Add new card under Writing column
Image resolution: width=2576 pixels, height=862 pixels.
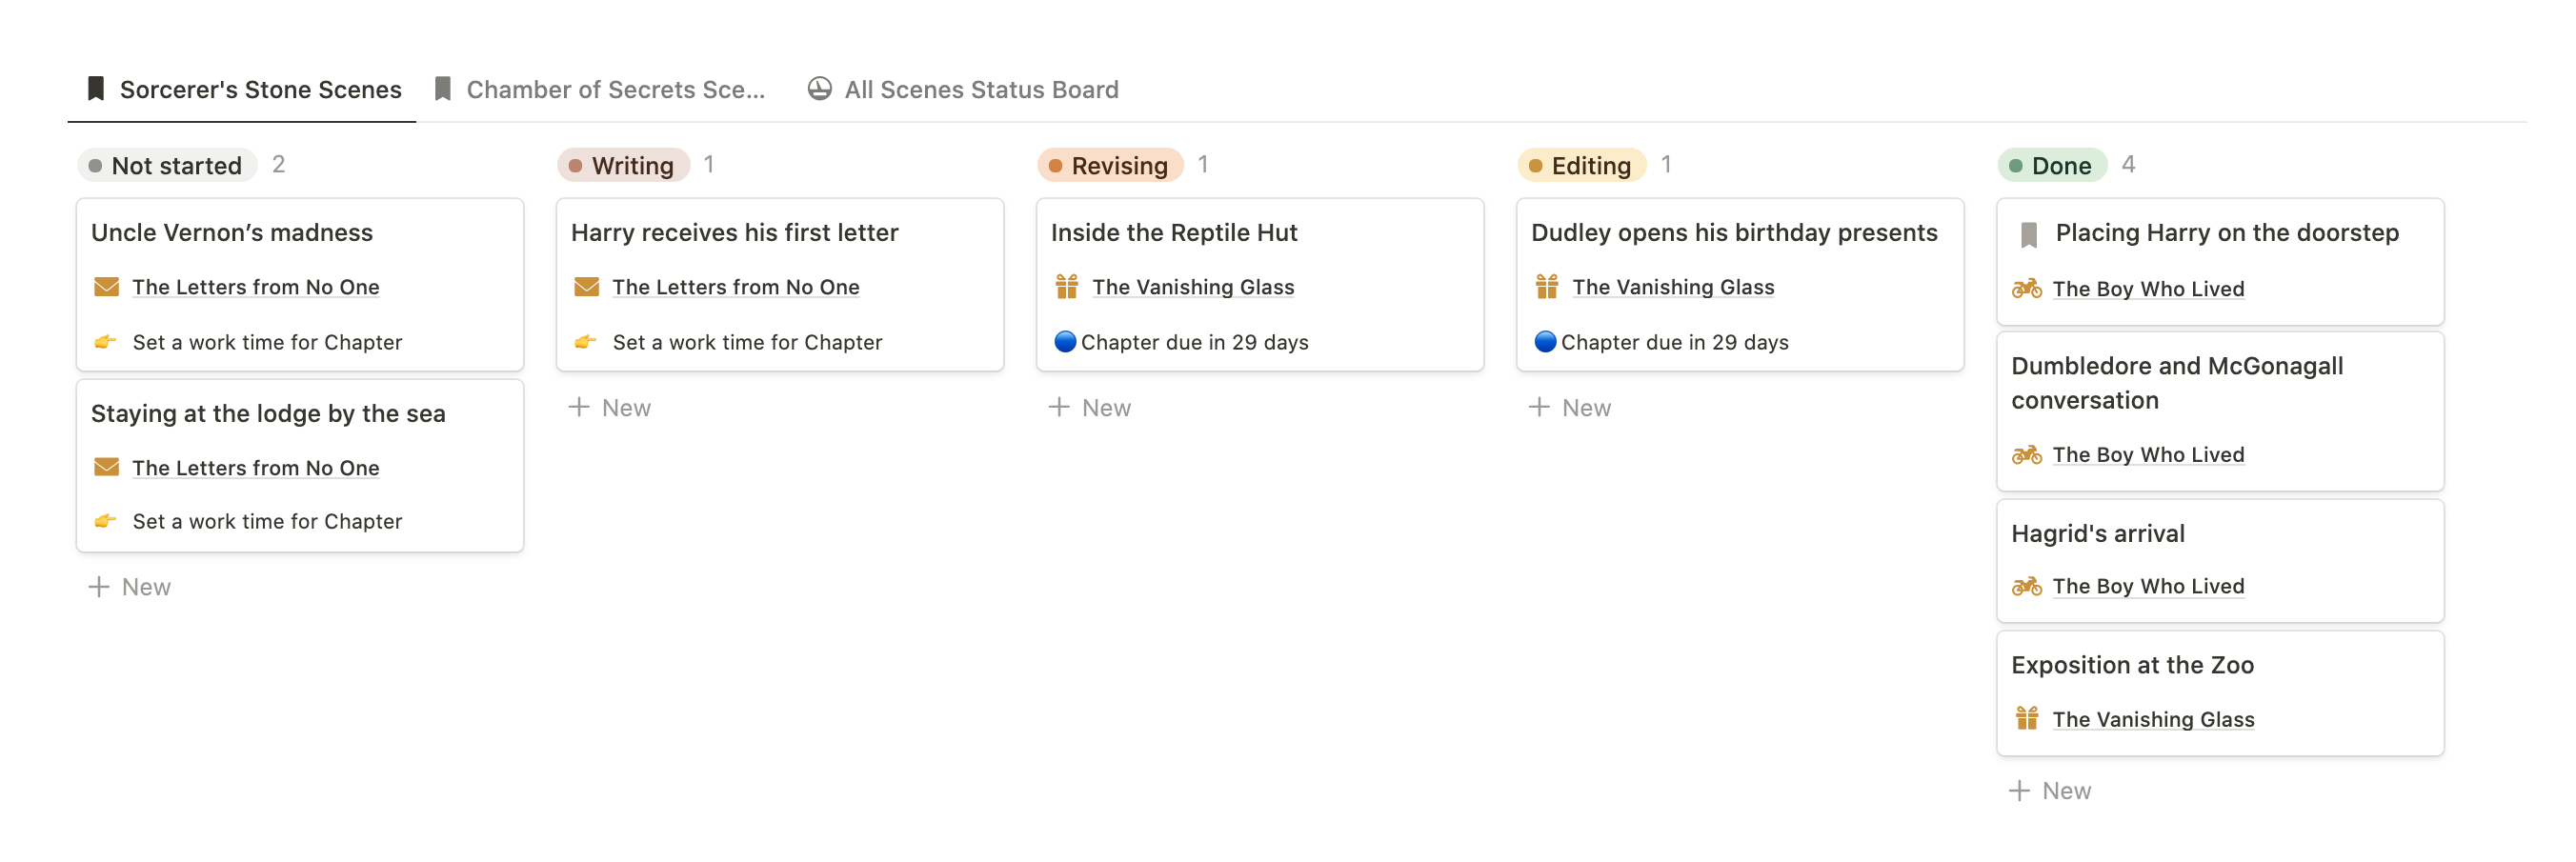click(610, 408)
